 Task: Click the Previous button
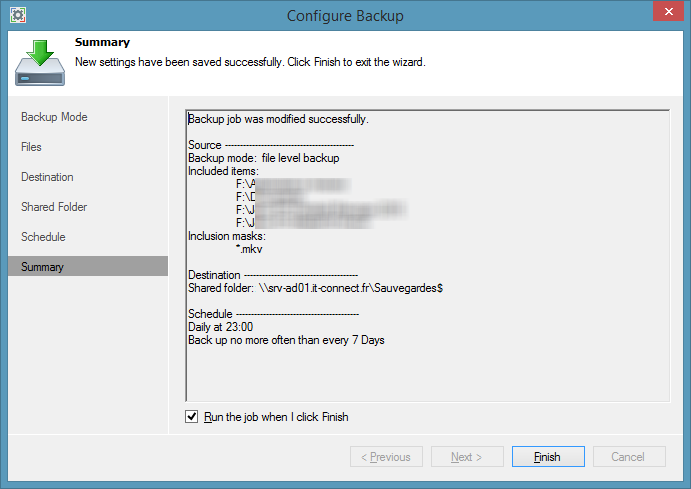(x=386, y=457)
